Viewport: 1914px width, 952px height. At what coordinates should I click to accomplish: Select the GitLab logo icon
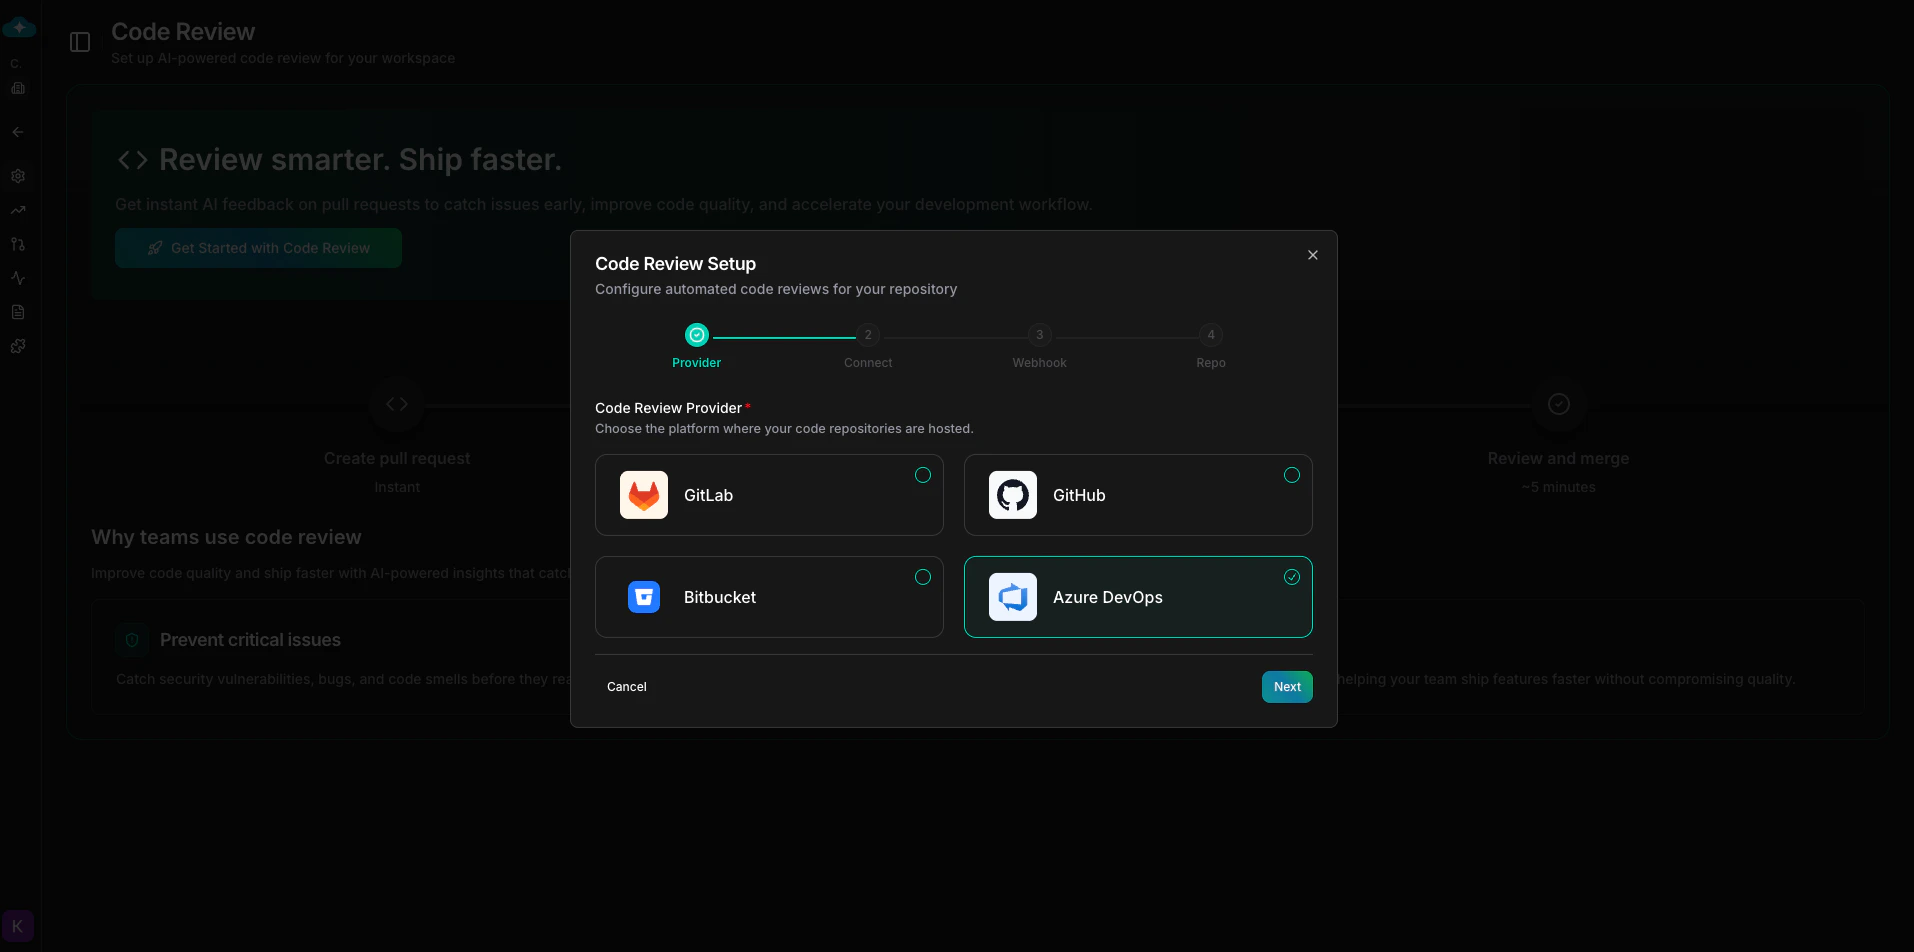644,495
